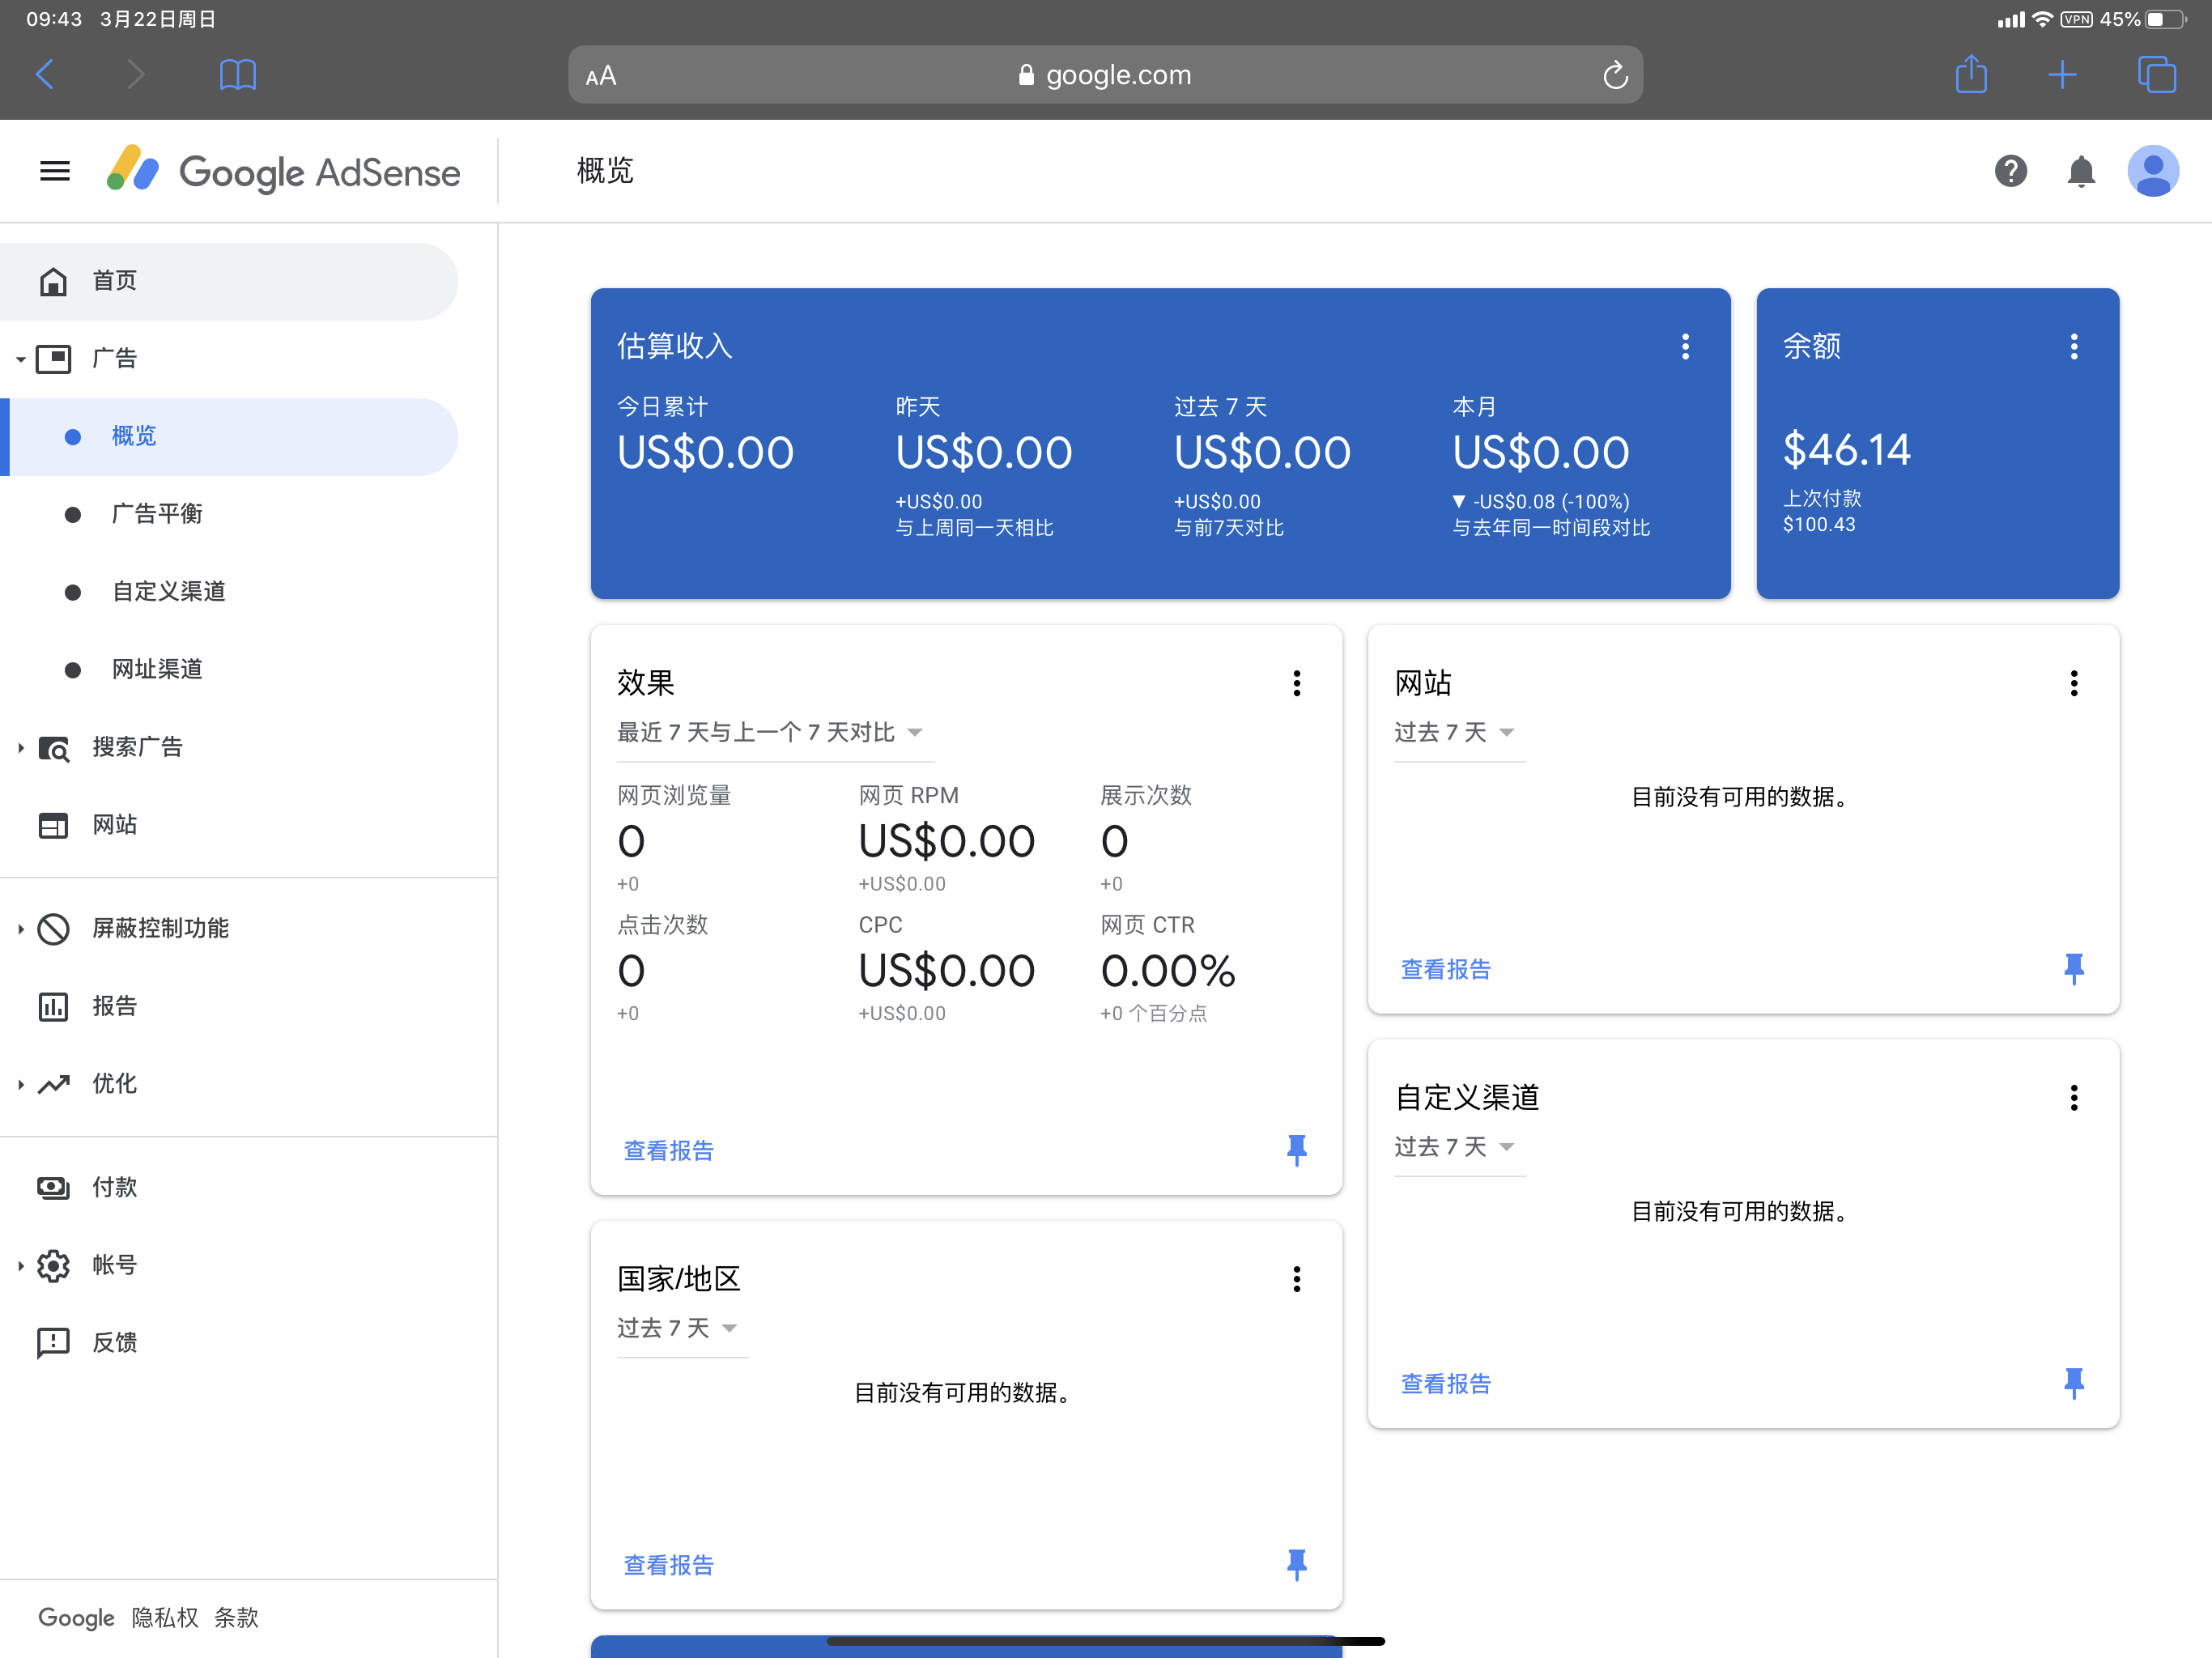Select 广告平衡 in the sidebar
The image size is (2212, 1658).
pyautogui.click(x=157, y=514)
